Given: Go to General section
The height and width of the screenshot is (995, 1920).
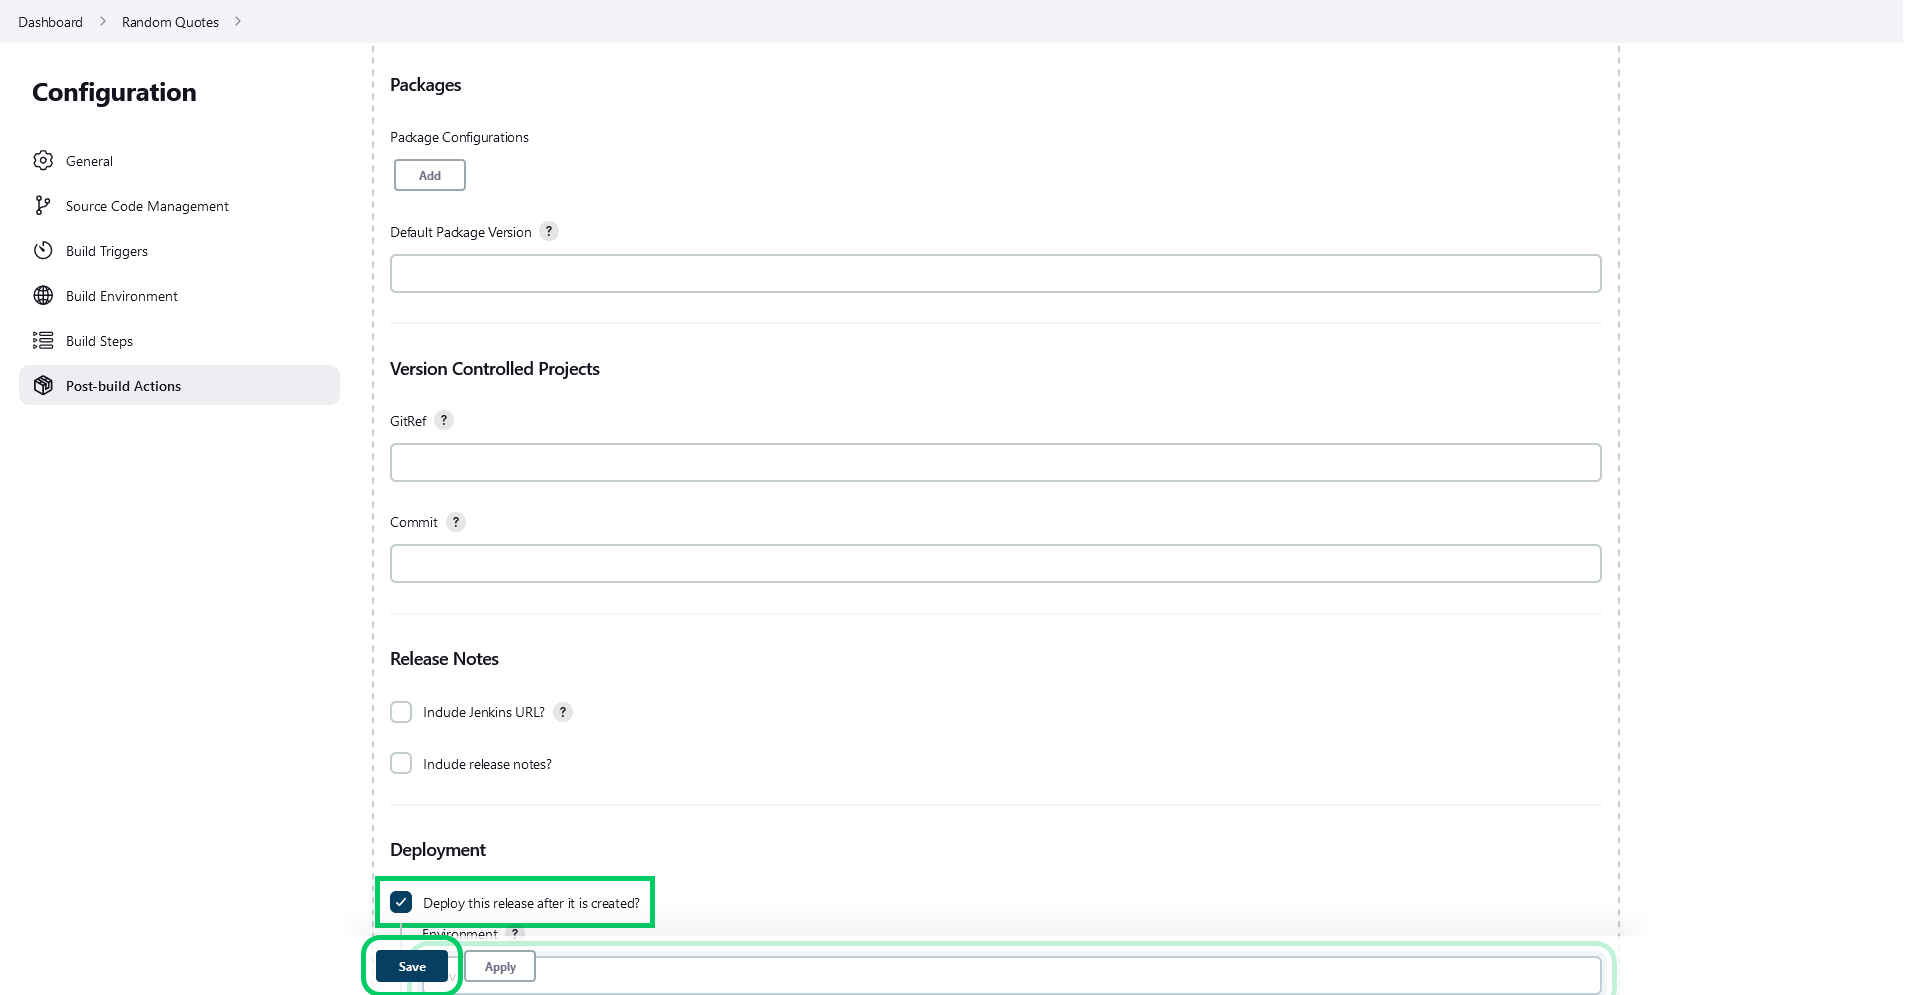Looking at the screenshot, I should pos(179,160).
